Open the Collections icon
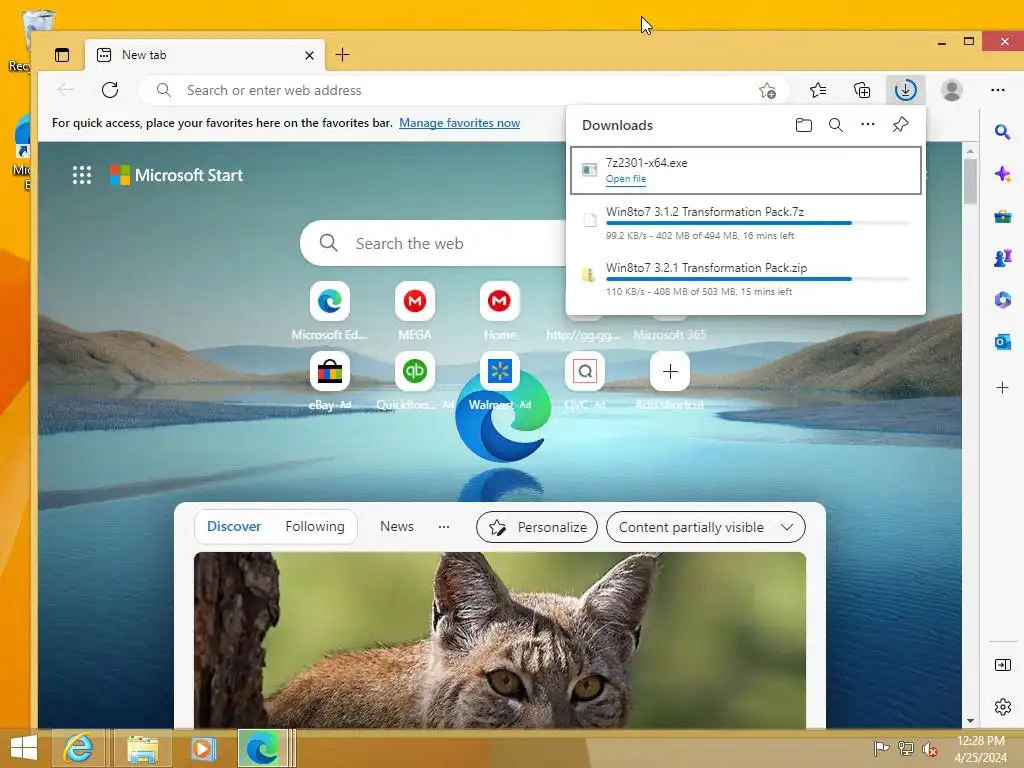Screen dimensions: 1024x768 pos(862,90)
